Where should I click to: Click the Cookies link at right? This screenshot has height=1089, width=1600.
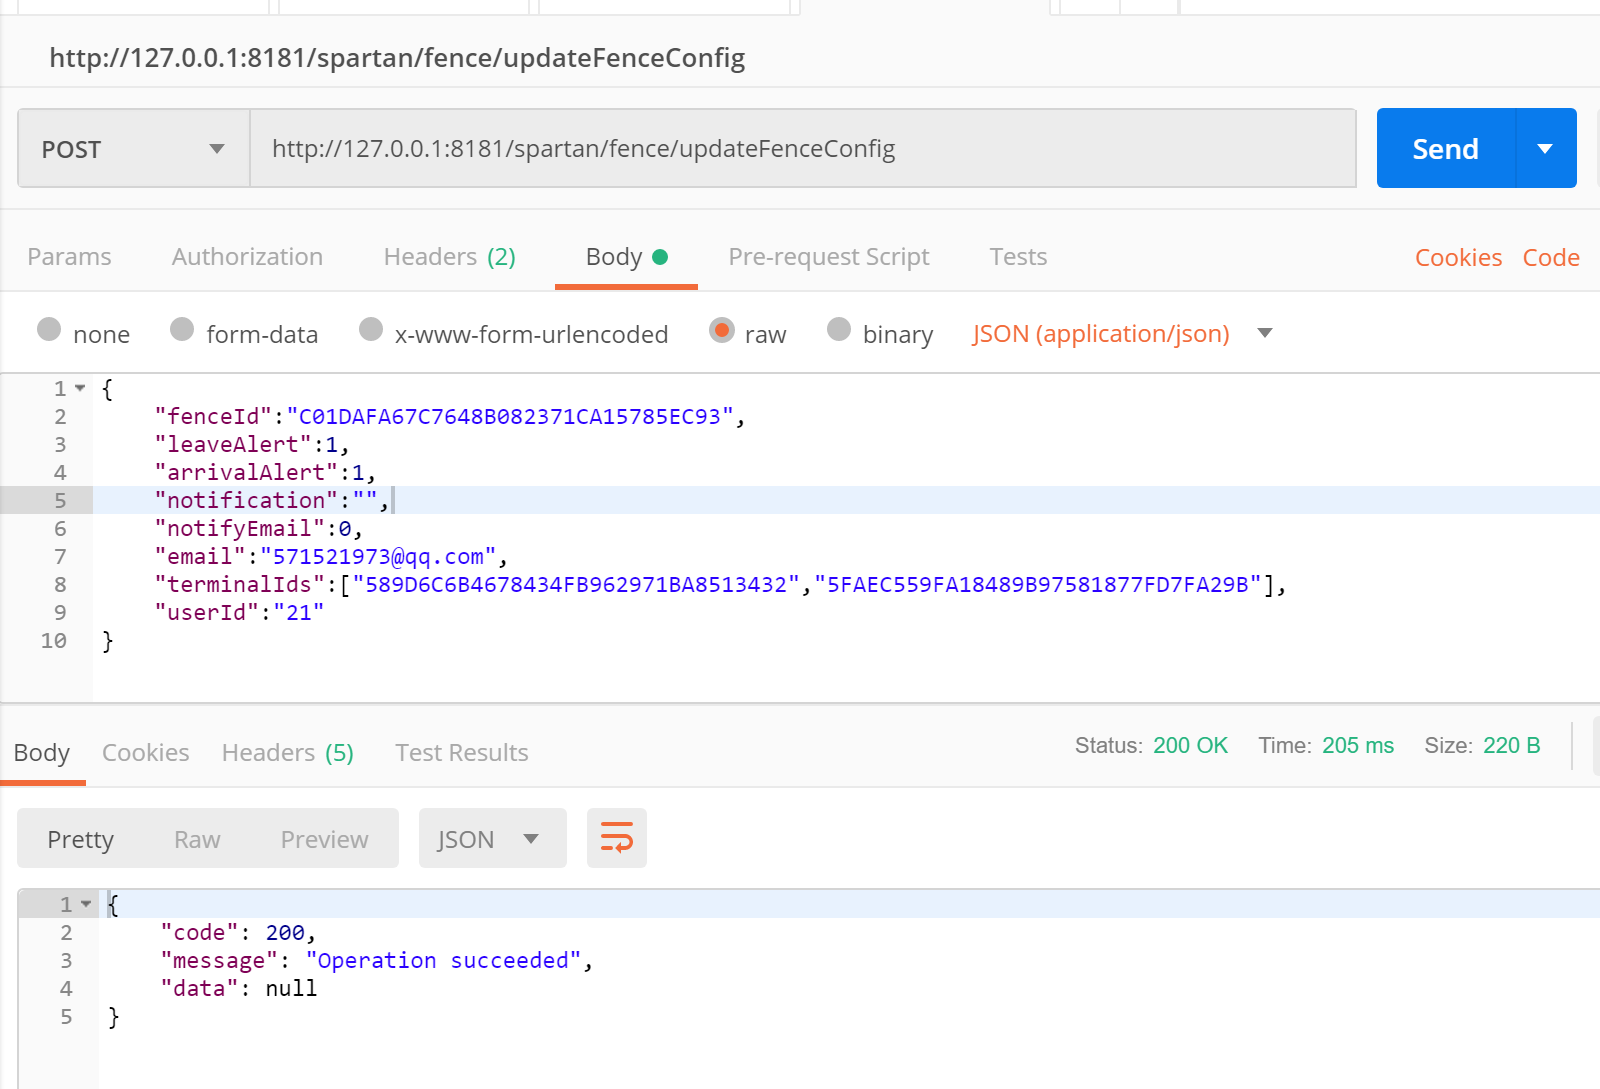click(x=1457, y=258)
